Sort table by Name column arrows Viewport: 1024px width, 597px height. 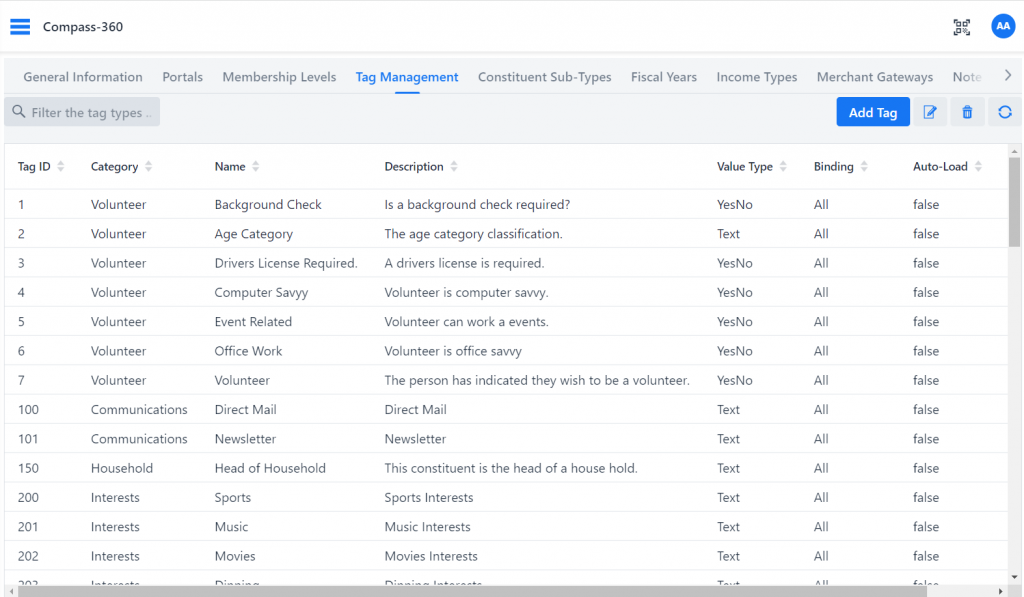pyautogui.click(x=255, y=166)
